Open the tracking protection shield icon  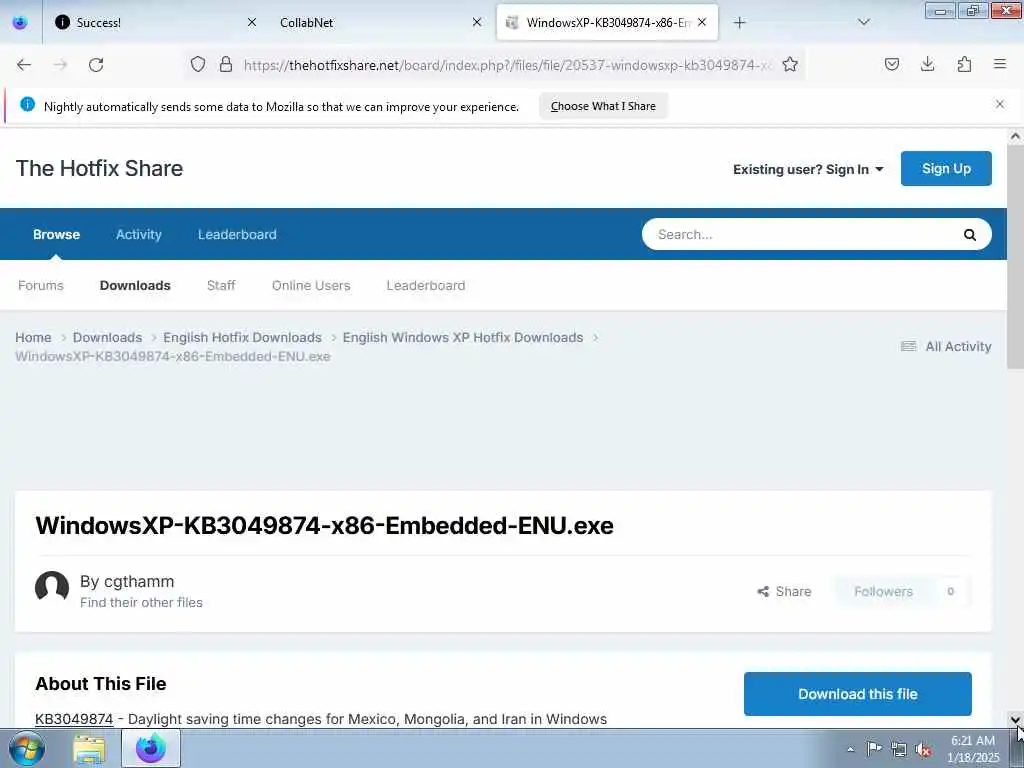point(198,64)
